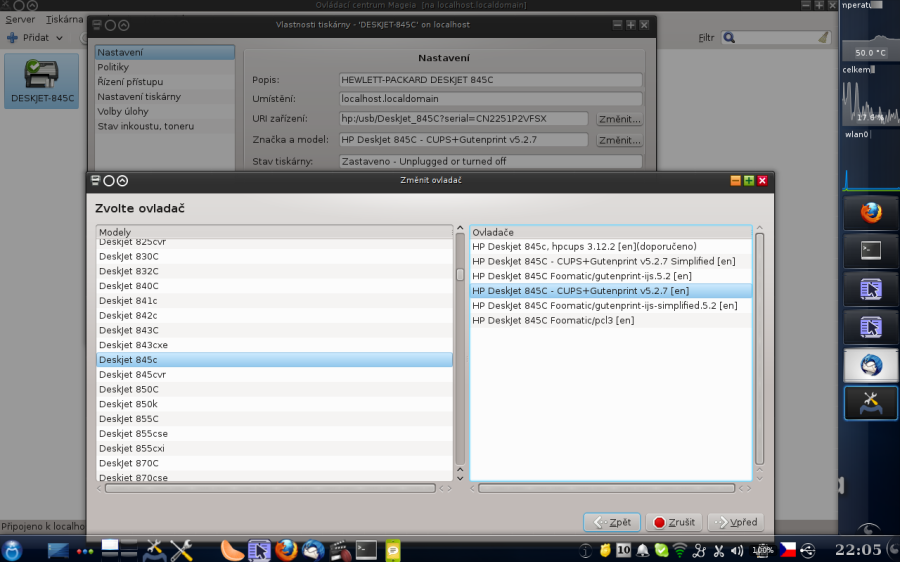
Task: Choose hpcups 3.12.2 recommended driver
Action: [611, 247]
